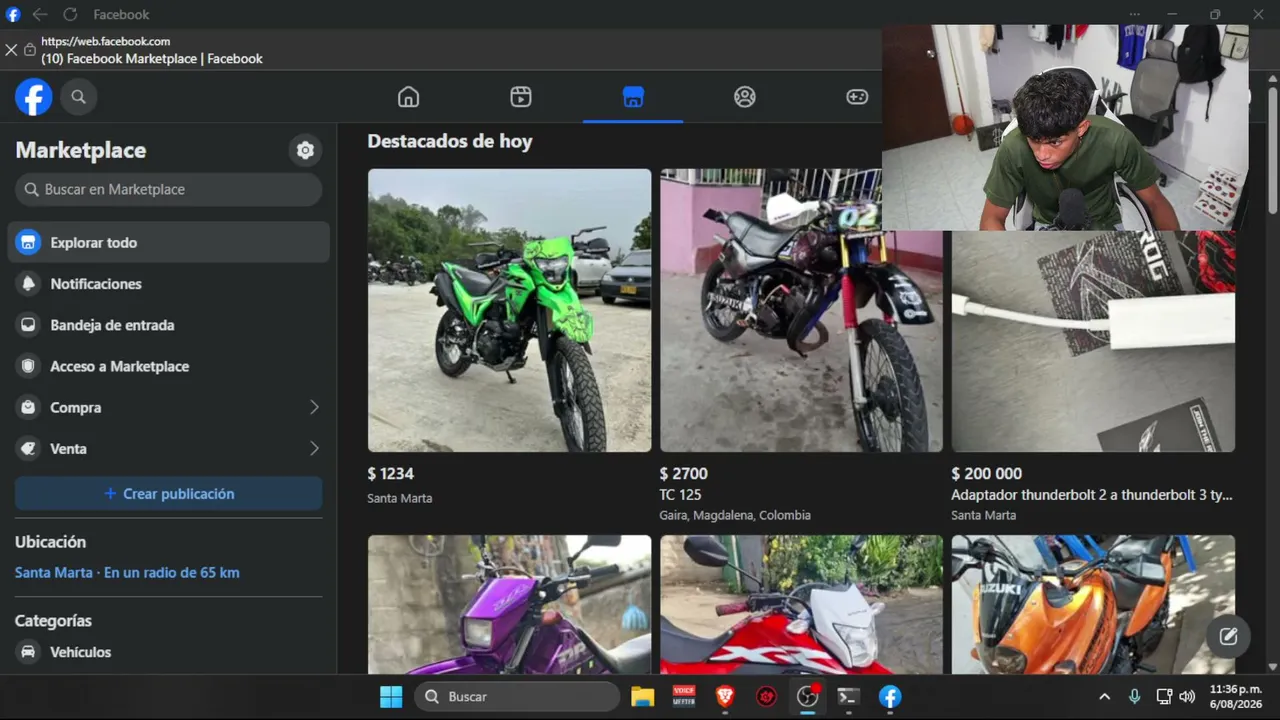The height and width of the screenshot is (720, 1280).
Task: Click the $ 200 000 price
Action: [987, 474]
